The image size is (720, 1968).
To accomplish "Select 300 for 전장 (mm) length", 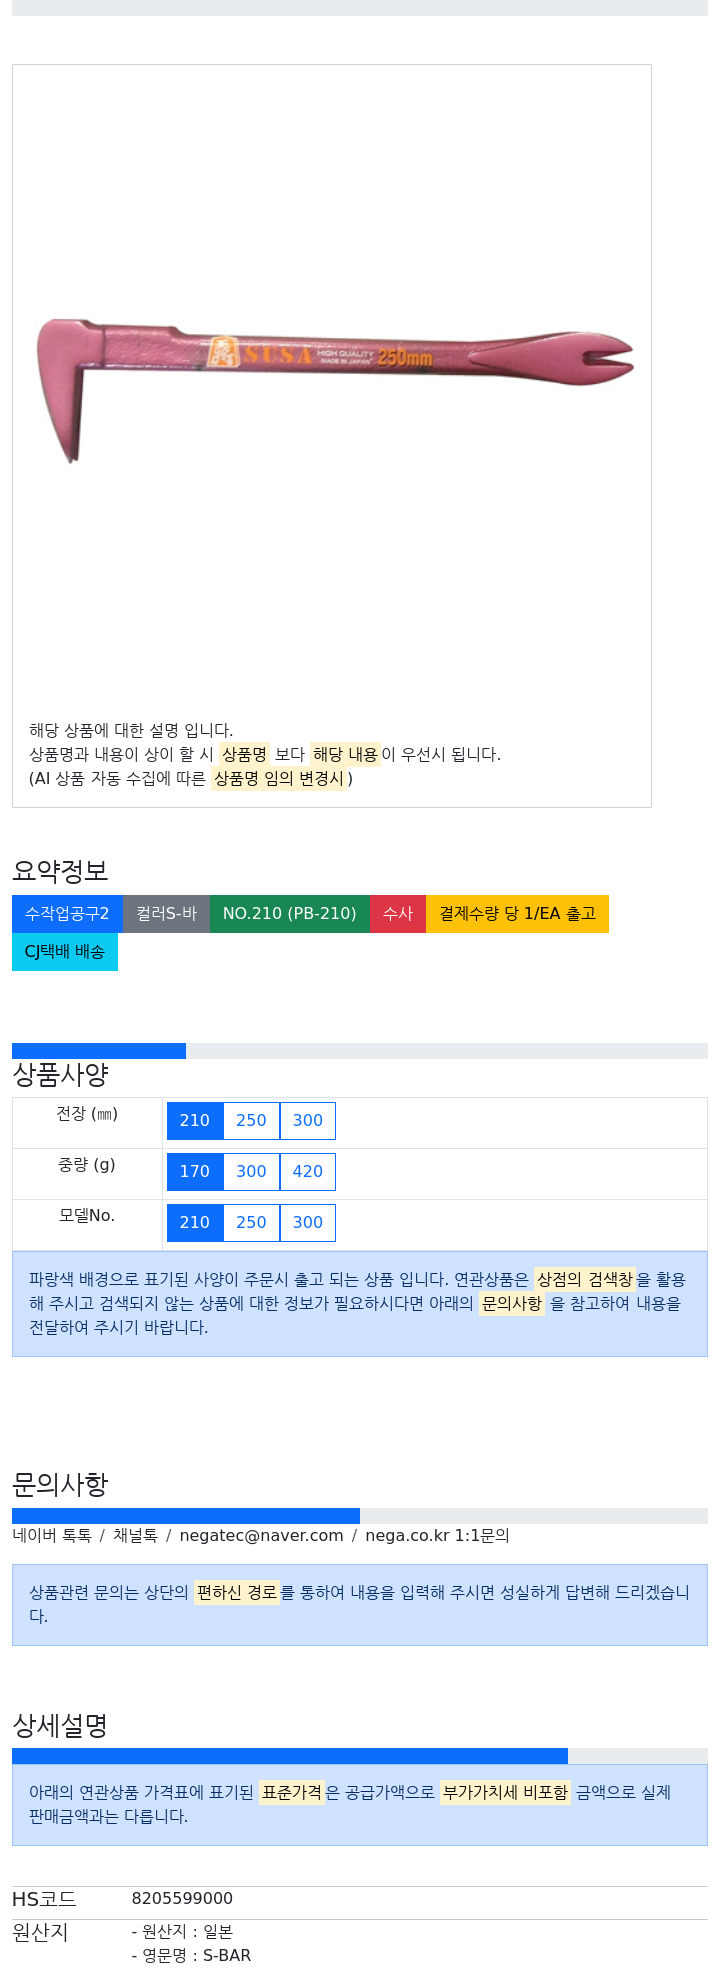I will click(308, 1120).
